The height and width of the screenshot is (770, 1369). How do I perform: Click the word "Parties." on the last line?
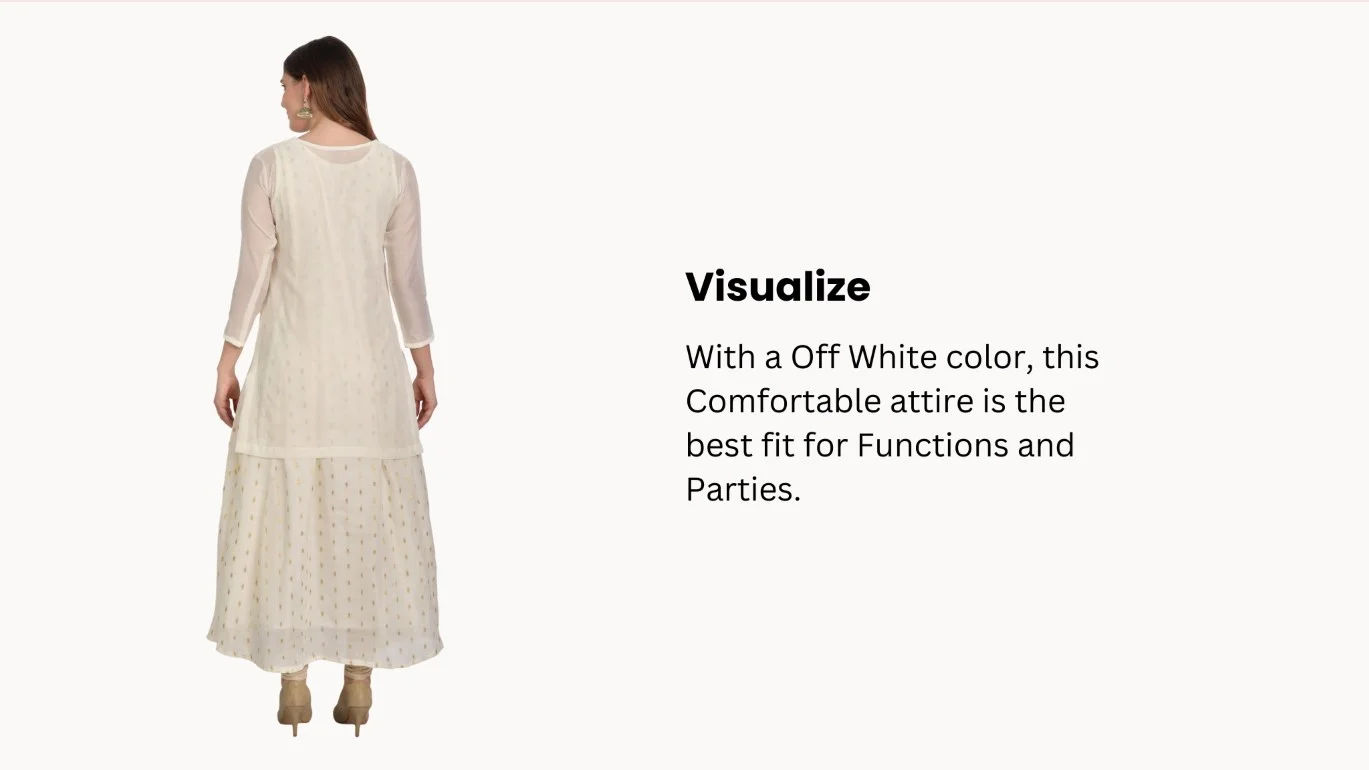[x=743, y=489]
